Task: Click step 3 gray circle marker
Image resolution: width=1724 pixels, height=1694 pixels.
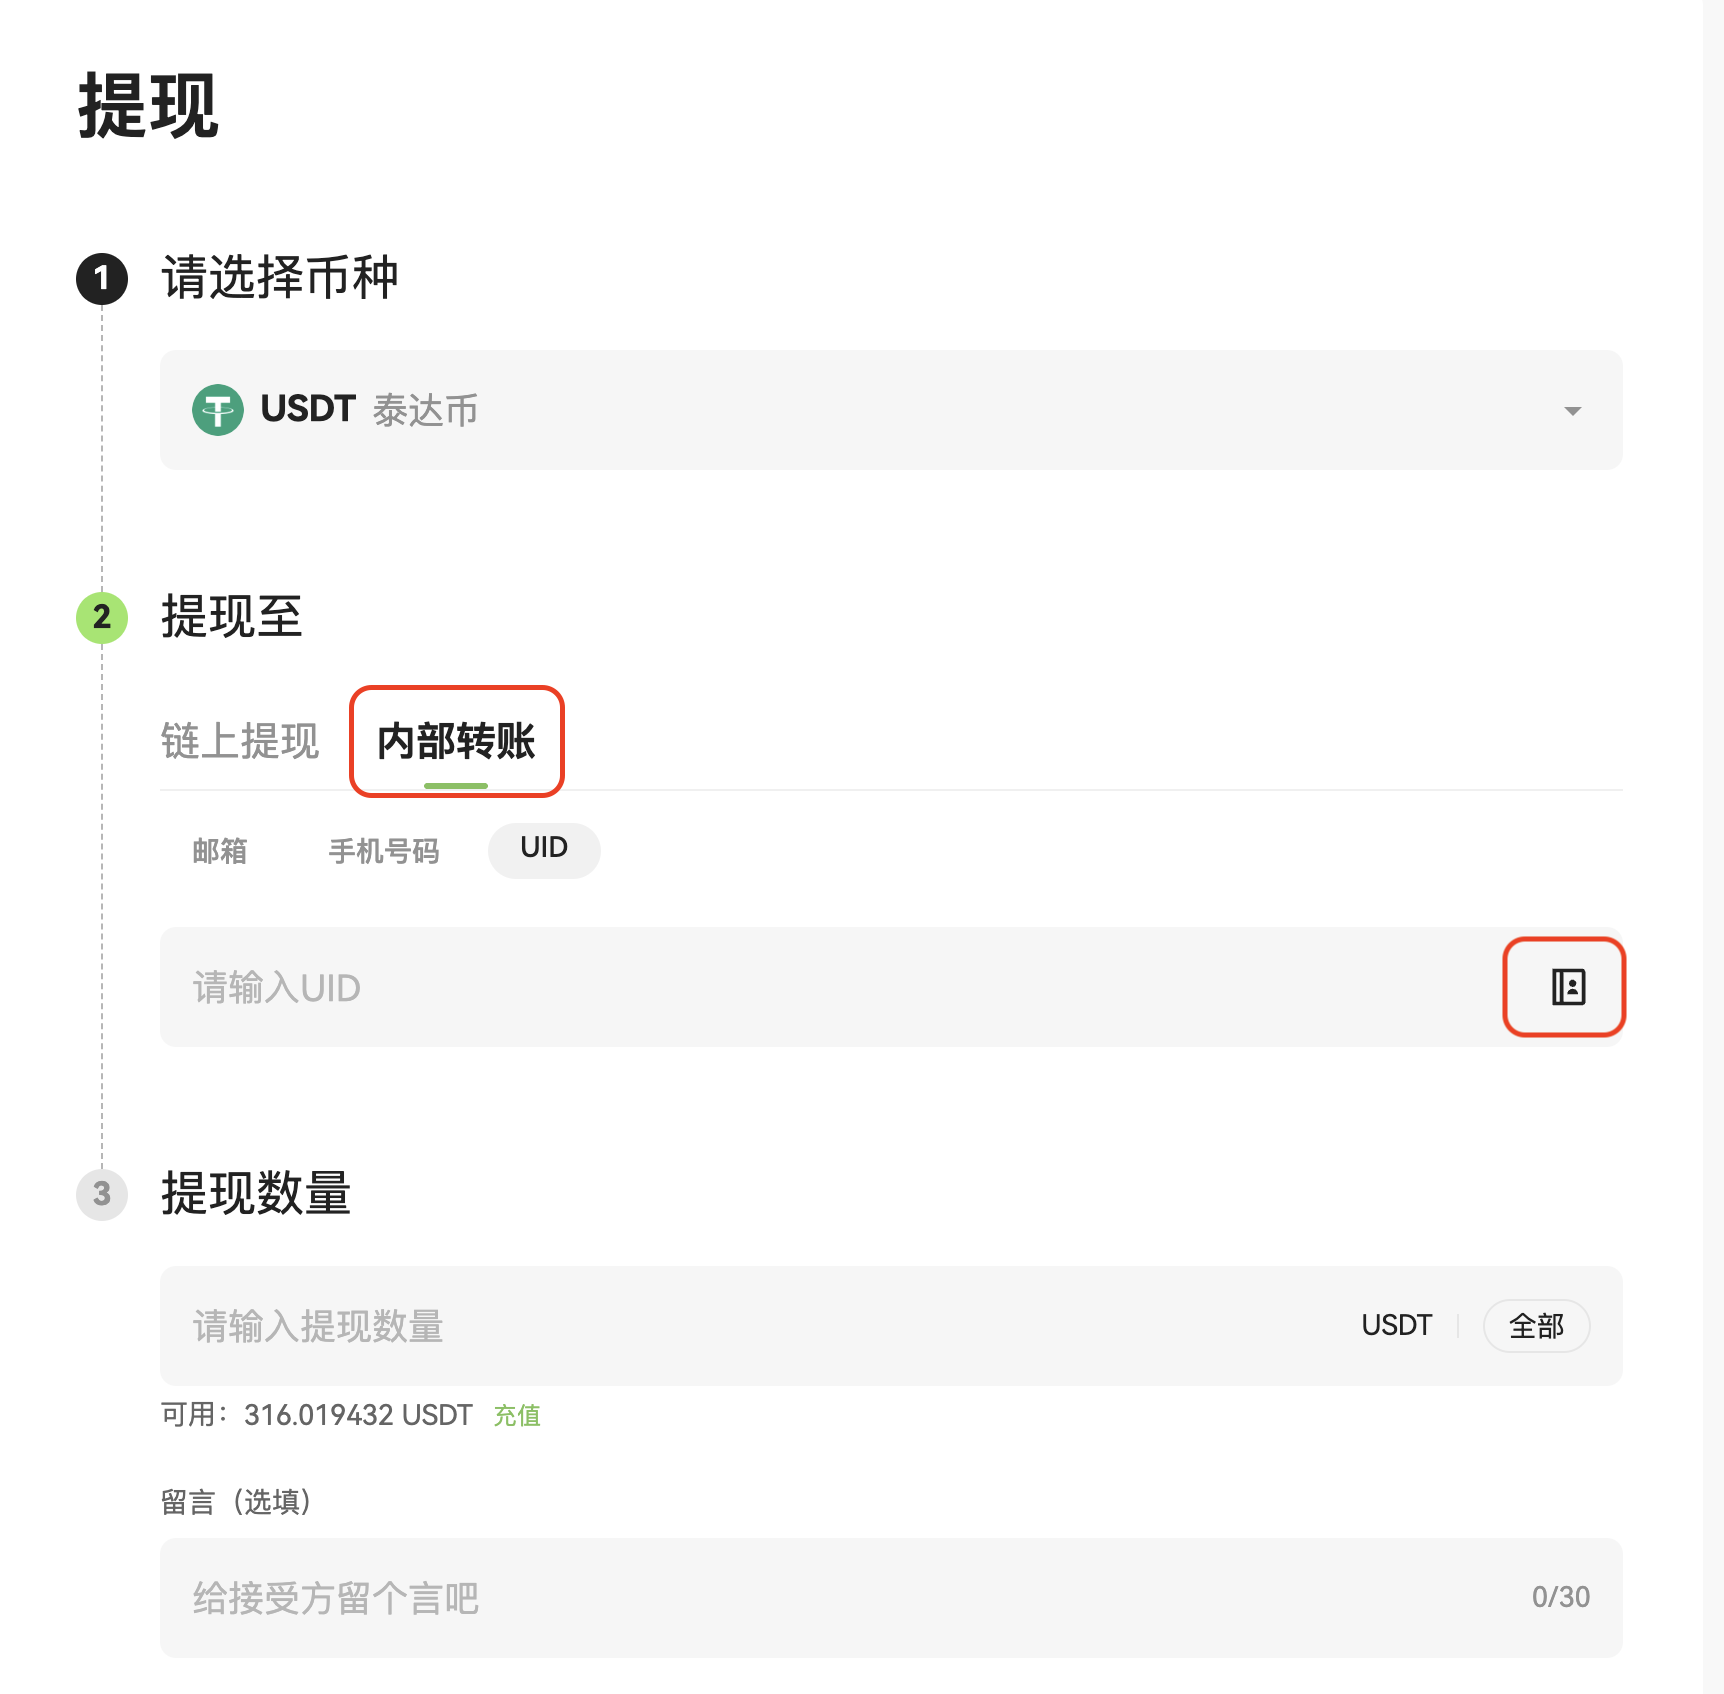Action: [x=102, y=1194]
